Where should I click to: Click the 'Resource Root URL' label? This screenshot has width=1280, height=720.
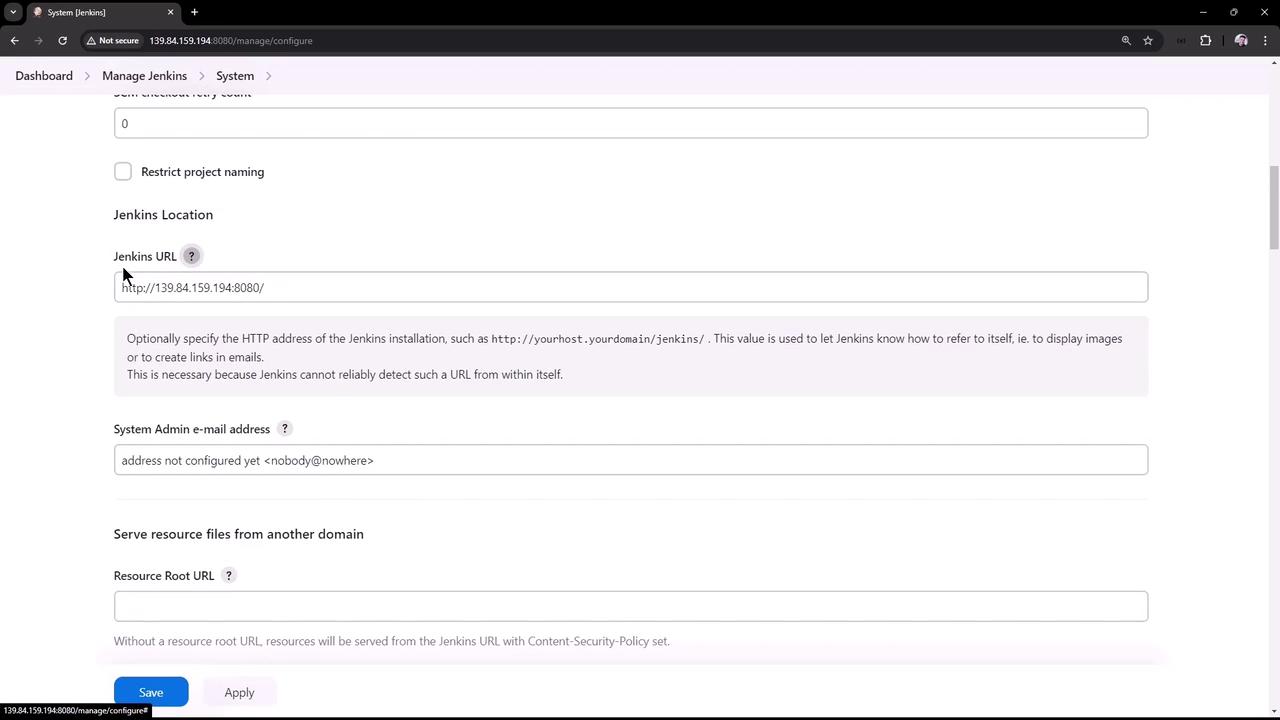click(x=164, y=576)
